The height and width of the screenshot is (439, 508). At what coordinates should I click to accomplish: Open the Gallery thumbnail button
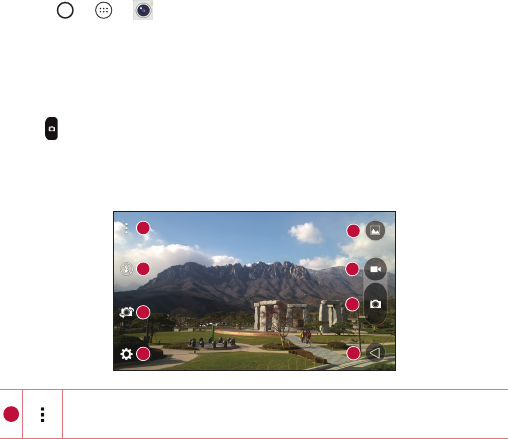pyautogui.click(x=375, y=231)
